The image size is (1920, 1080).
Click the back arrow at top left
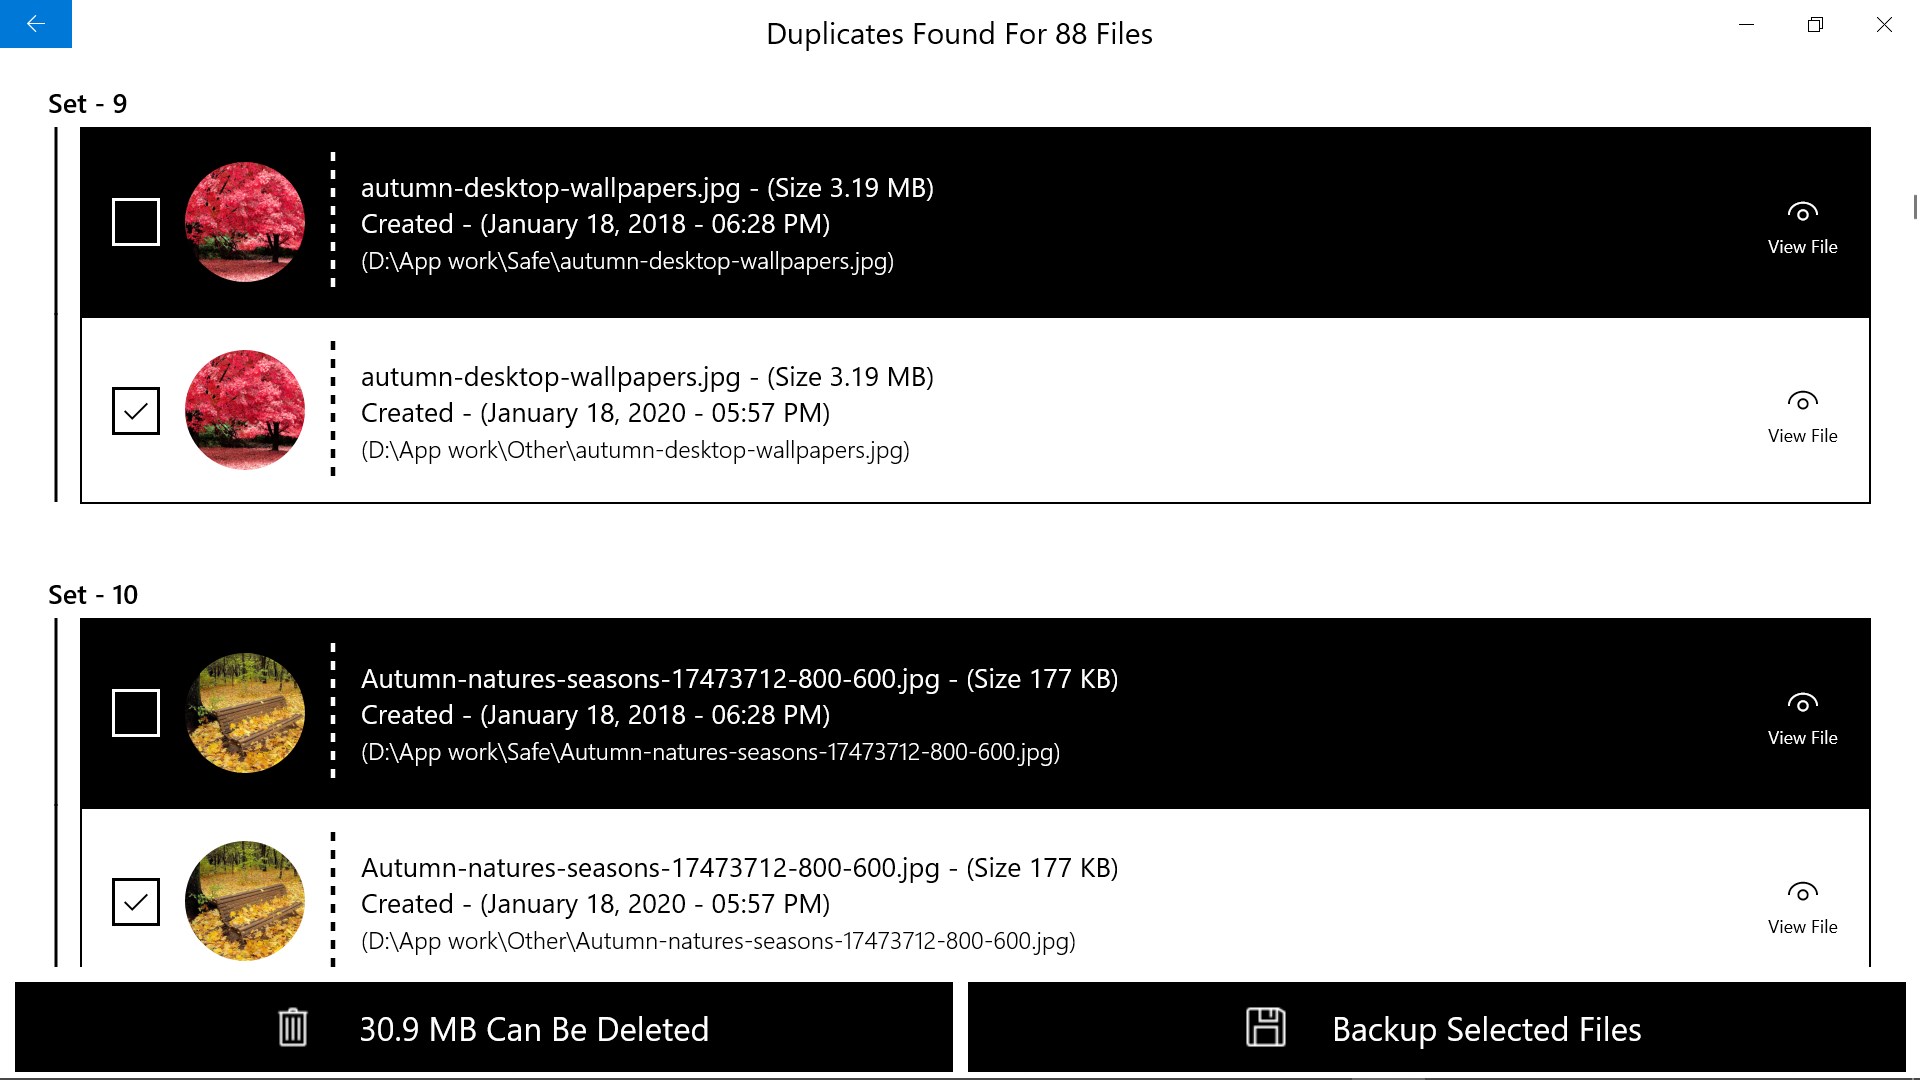tap(35, 25)
